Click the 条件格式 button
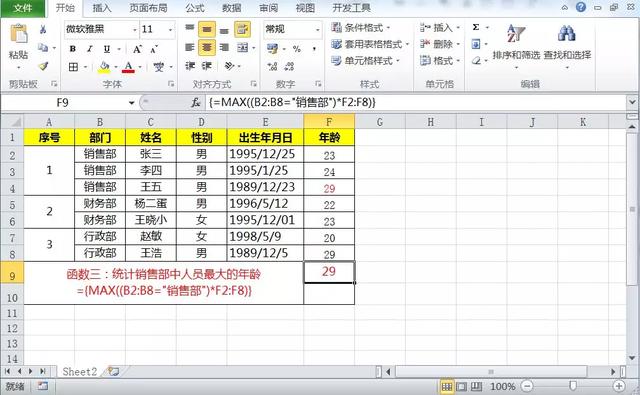 click(360, 28)
